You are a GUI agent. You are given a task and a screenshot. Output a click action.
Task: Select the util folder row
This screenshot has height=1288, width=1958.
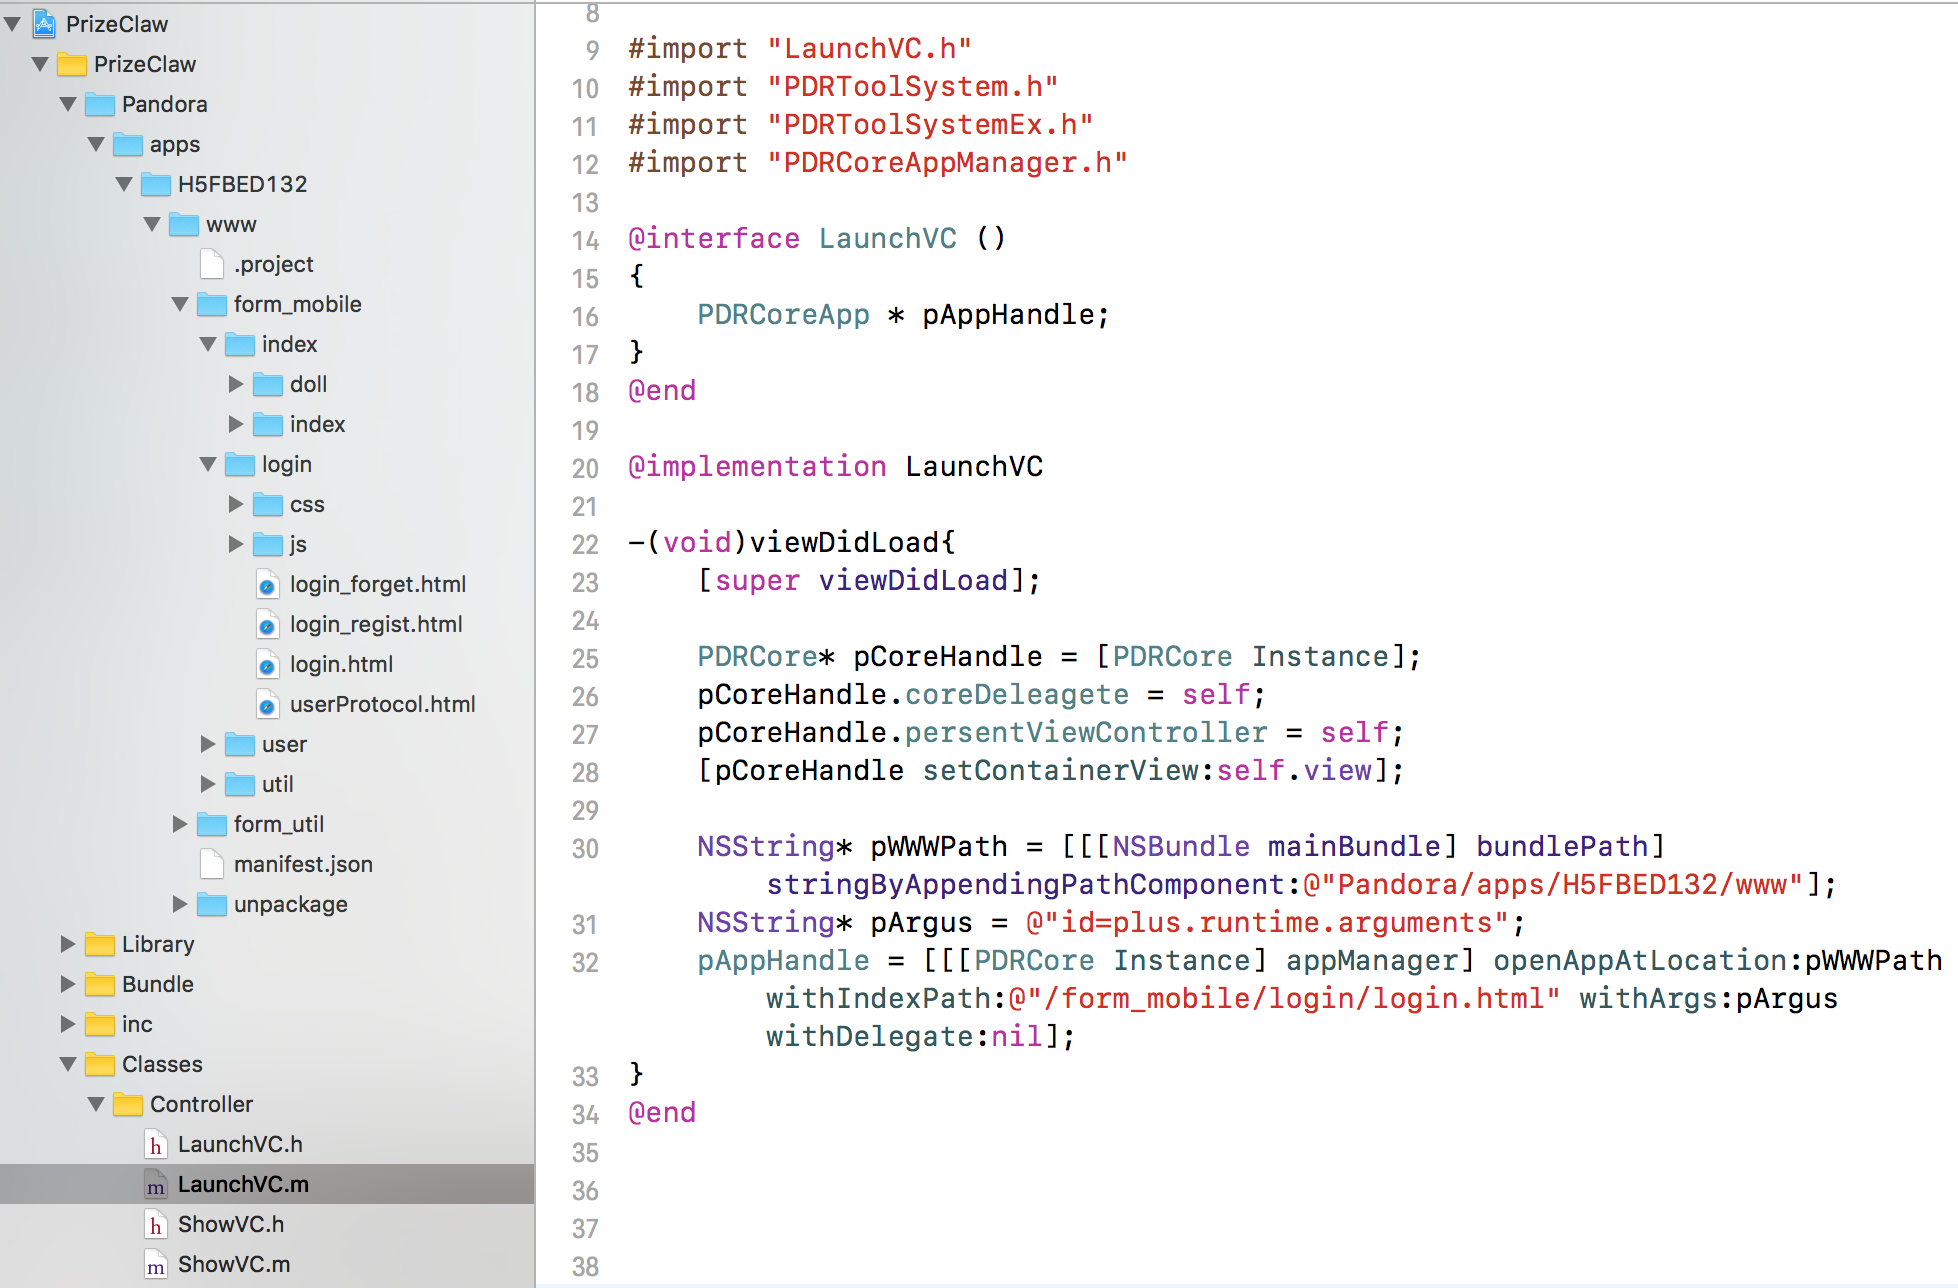(267, 784)
